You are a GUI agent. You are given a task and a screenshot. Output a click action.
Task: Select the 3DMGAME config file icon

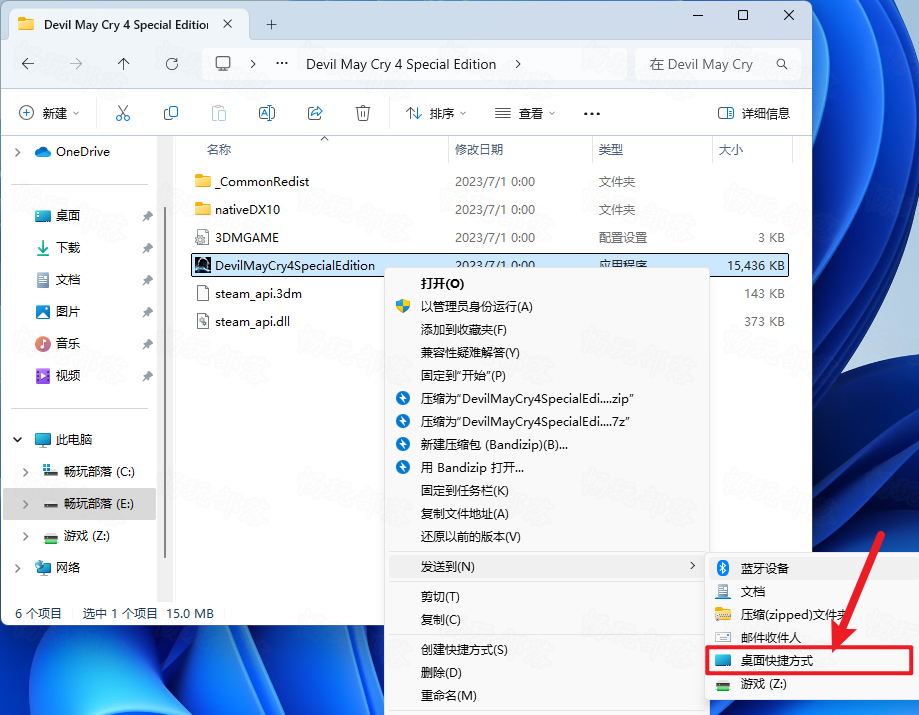[x=202, y=237]
